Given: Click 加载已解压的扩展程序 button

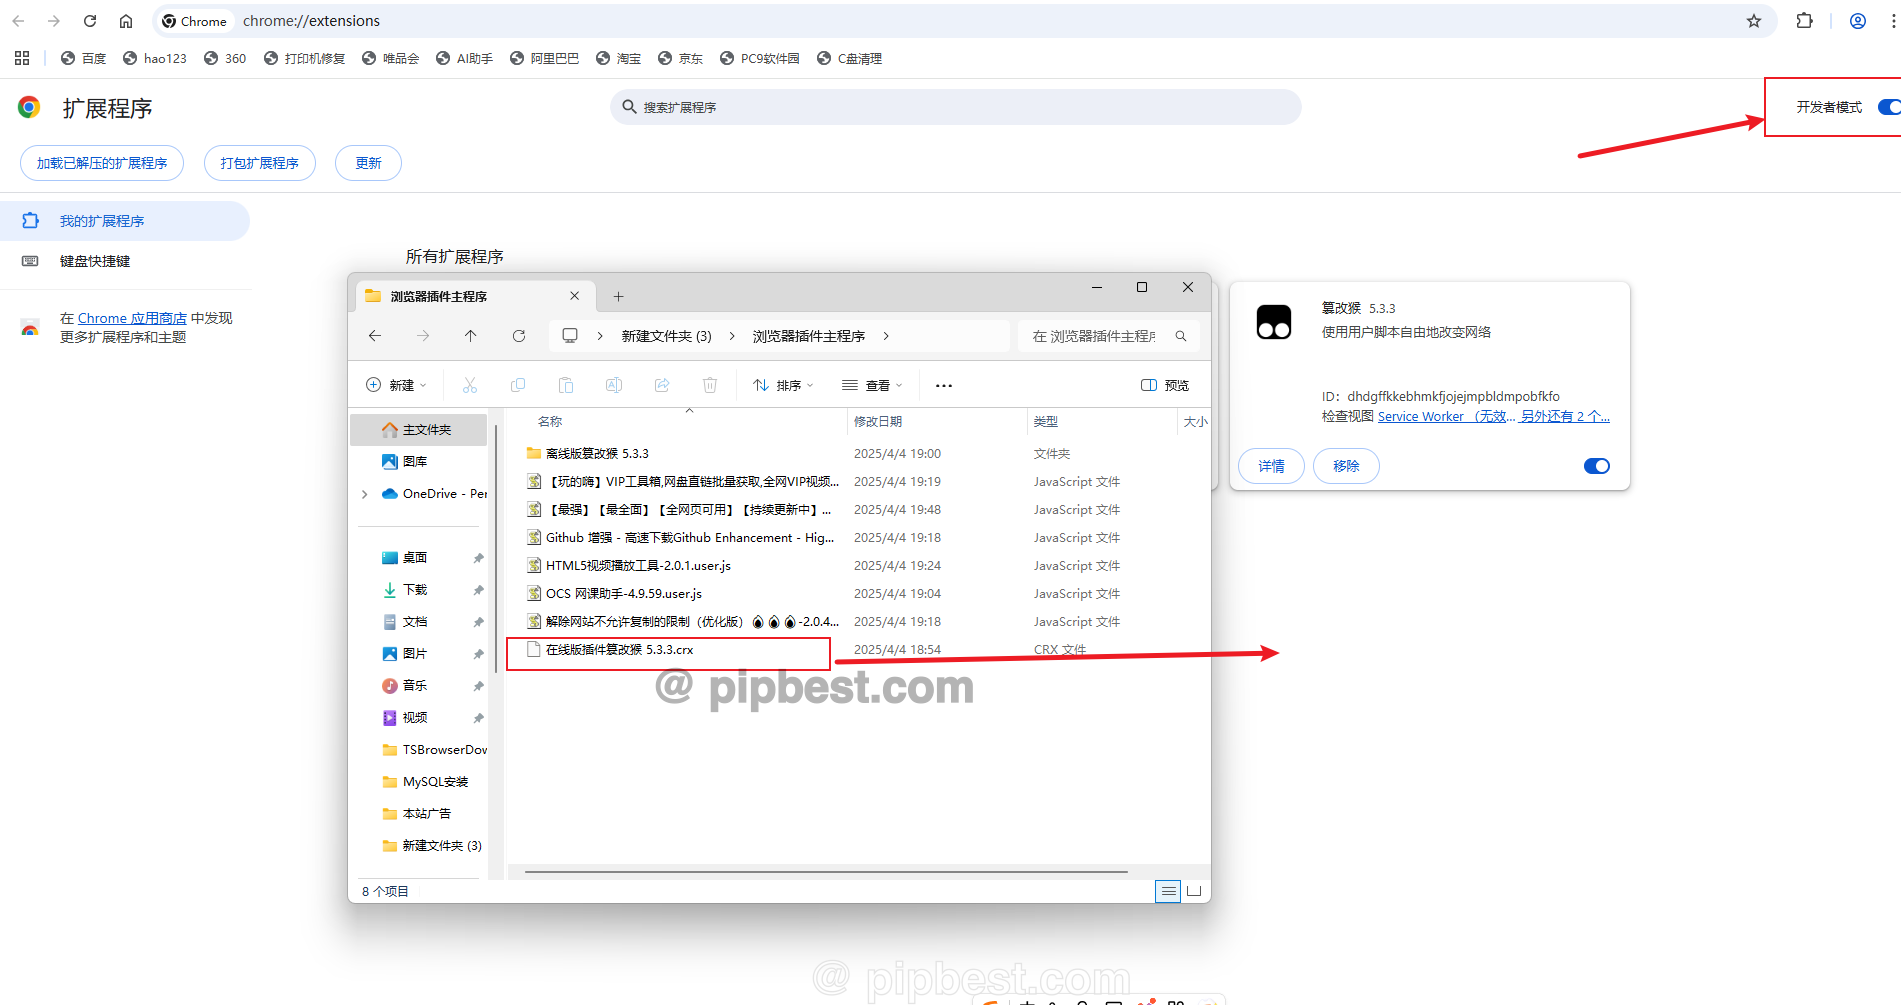Looking at the screenshot, I should click(x=102, y=163).
